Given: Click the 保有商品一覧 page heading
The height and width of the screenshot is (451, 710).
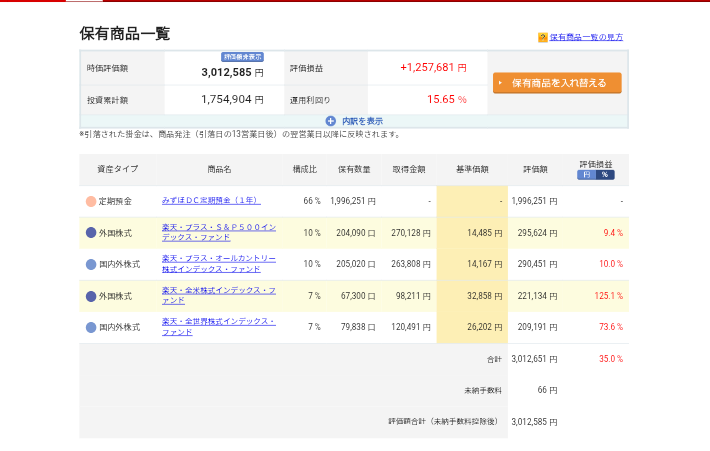Looking at the screenshot, I should click(x=125, y=34).
